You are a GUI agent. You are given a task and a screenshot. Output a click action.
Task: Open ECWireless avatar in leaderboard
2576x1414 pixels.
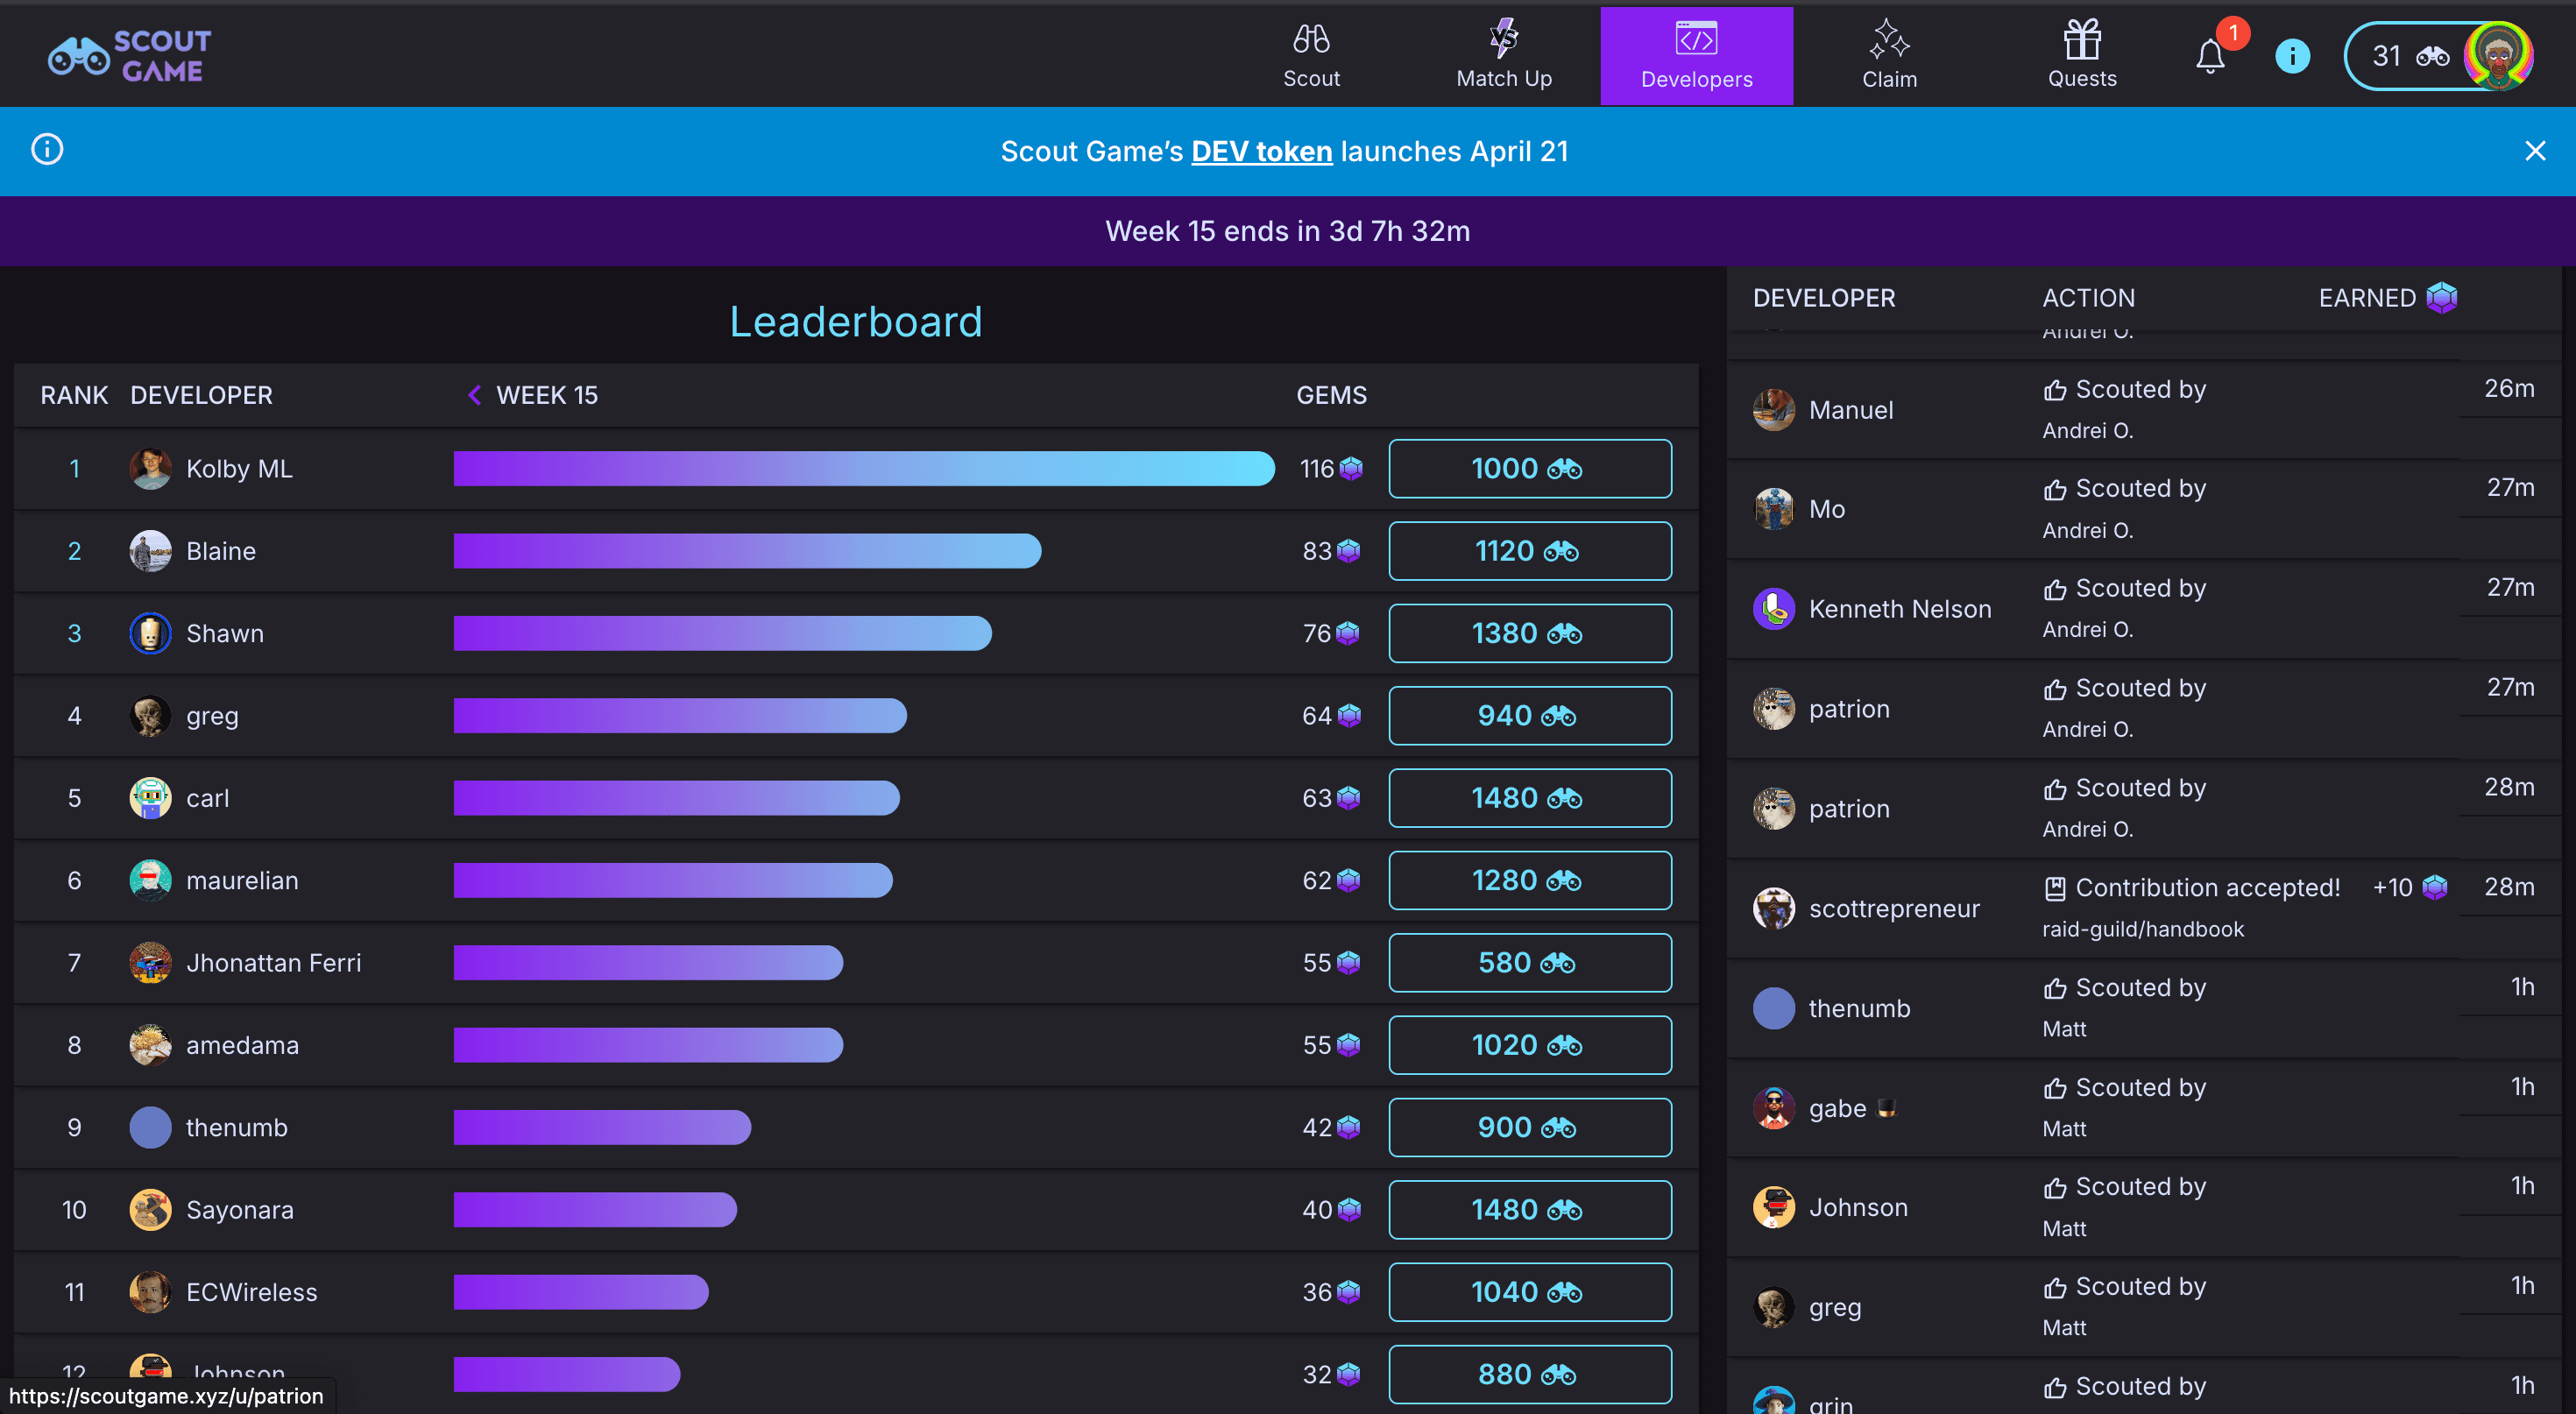click(150, 1292)
